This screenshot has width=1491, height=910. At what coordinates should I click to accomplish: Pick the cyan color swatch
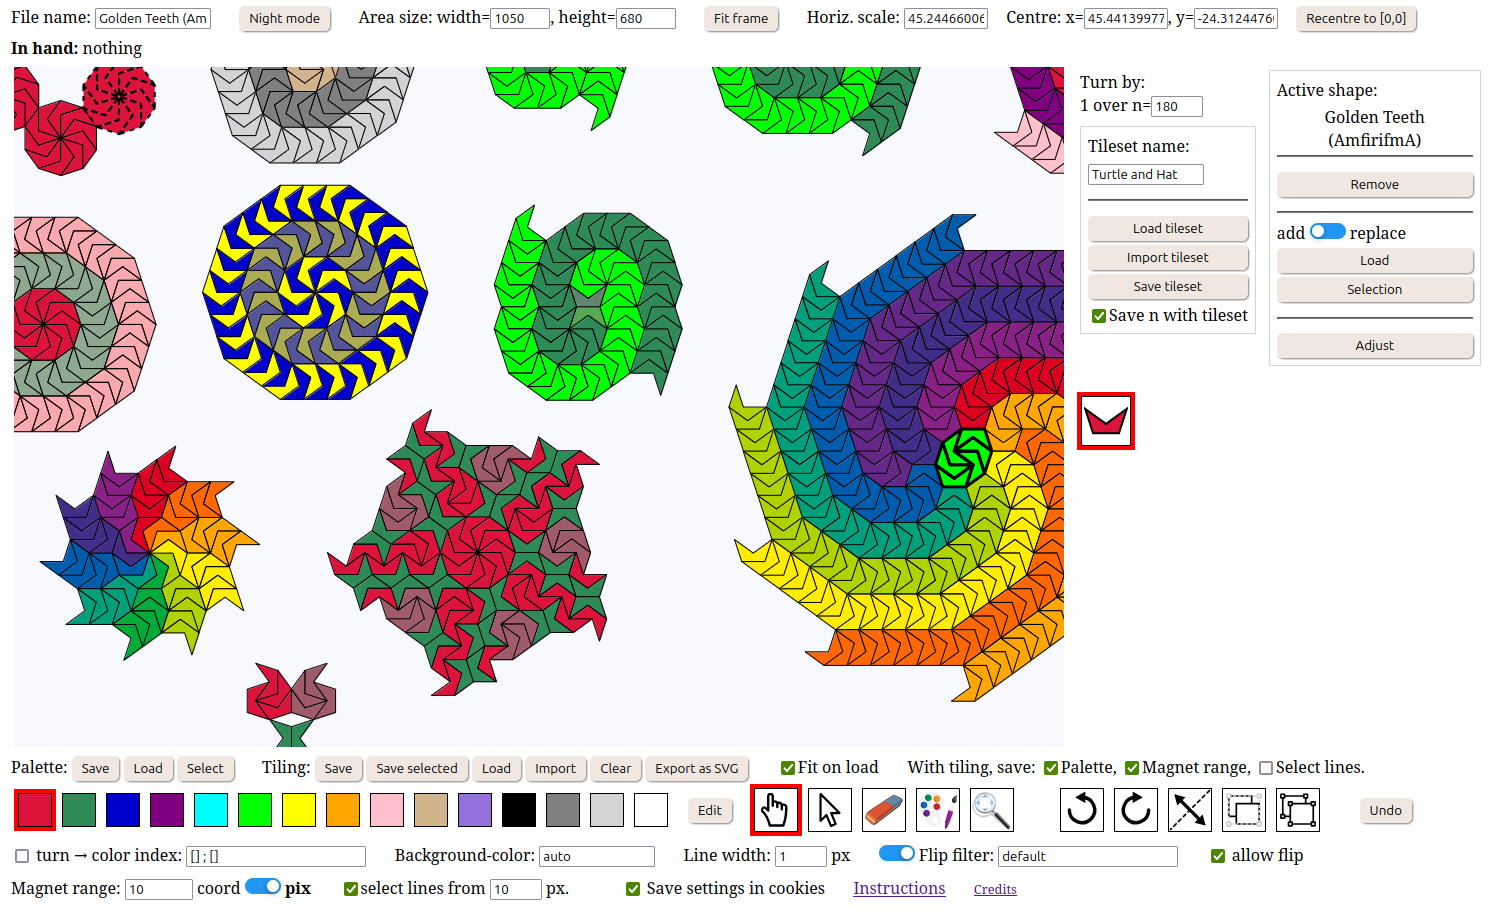point(211,810)
